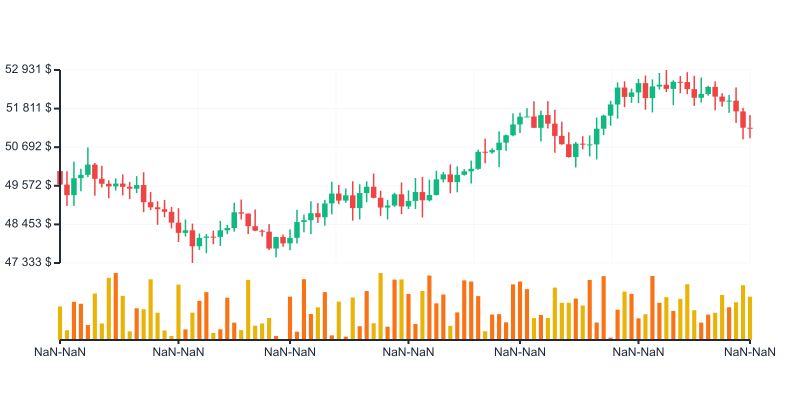The height and width of the screenshot is (400, 800).
Task: Click the lowest candlestick wick near 47 333 $
Action: [193, 258]
